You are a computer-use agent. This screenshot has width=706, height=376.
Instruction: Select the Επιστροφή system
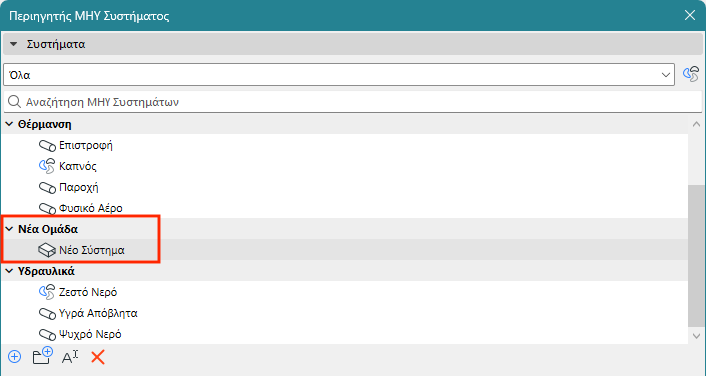(86, 145)
